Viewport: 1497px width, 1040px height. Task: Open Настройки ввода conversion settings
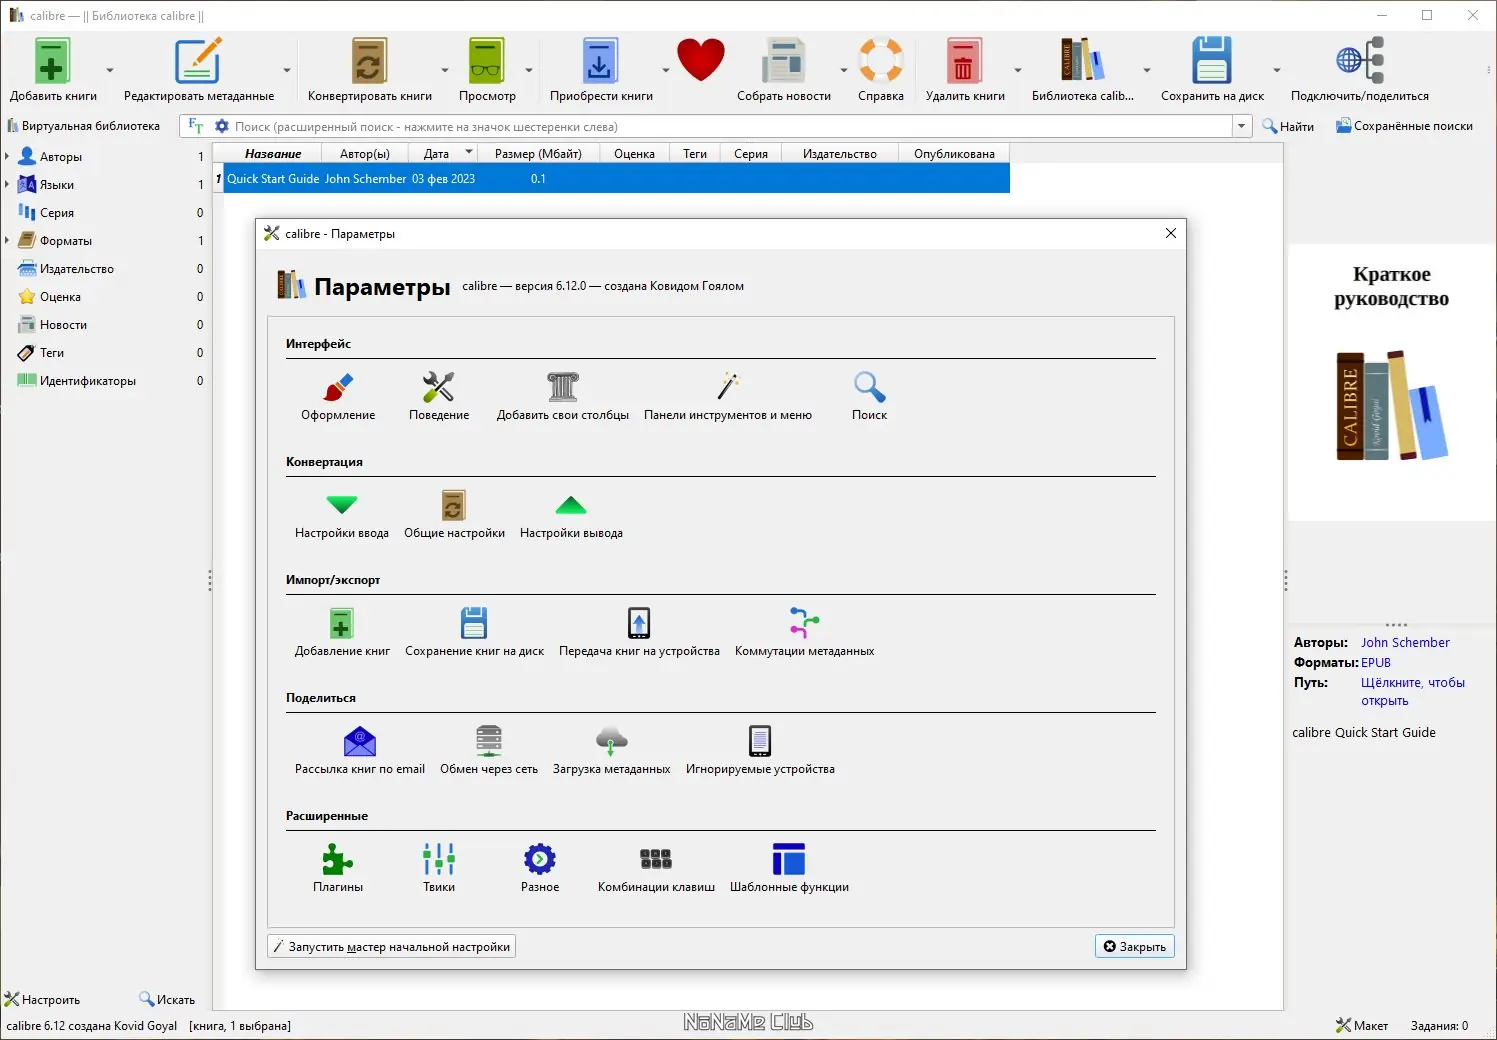(342, 514)
